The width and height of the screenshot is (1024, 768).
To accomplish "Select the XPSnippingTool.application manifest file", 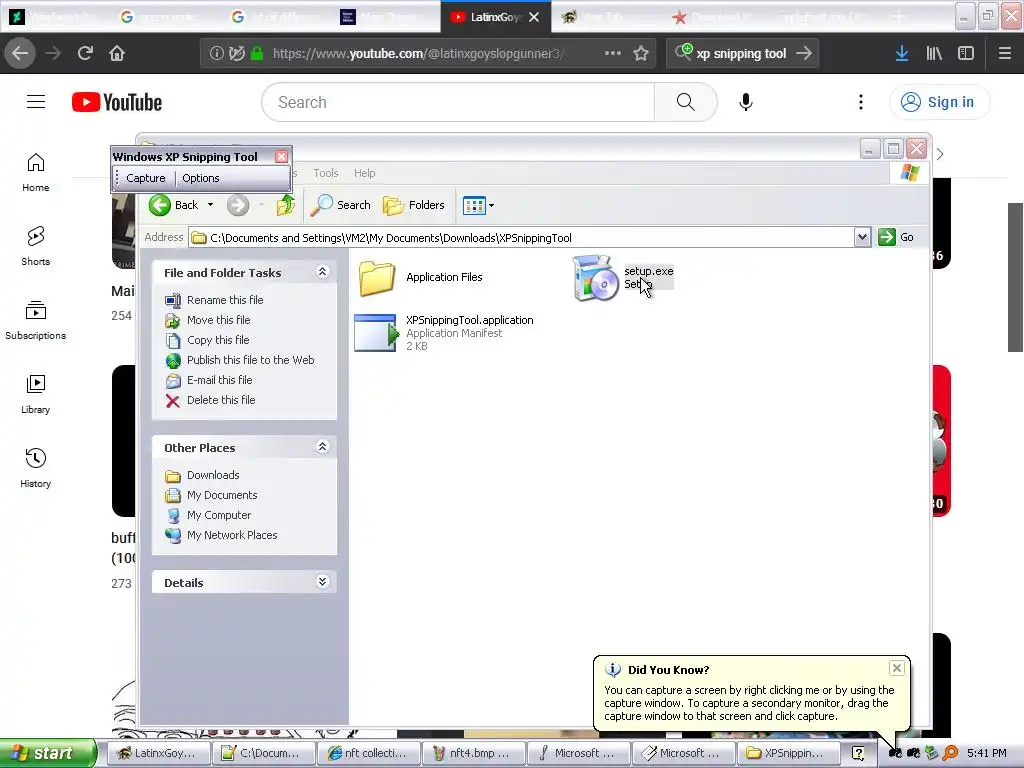I will pyautogui.click(x=444, y=333).
